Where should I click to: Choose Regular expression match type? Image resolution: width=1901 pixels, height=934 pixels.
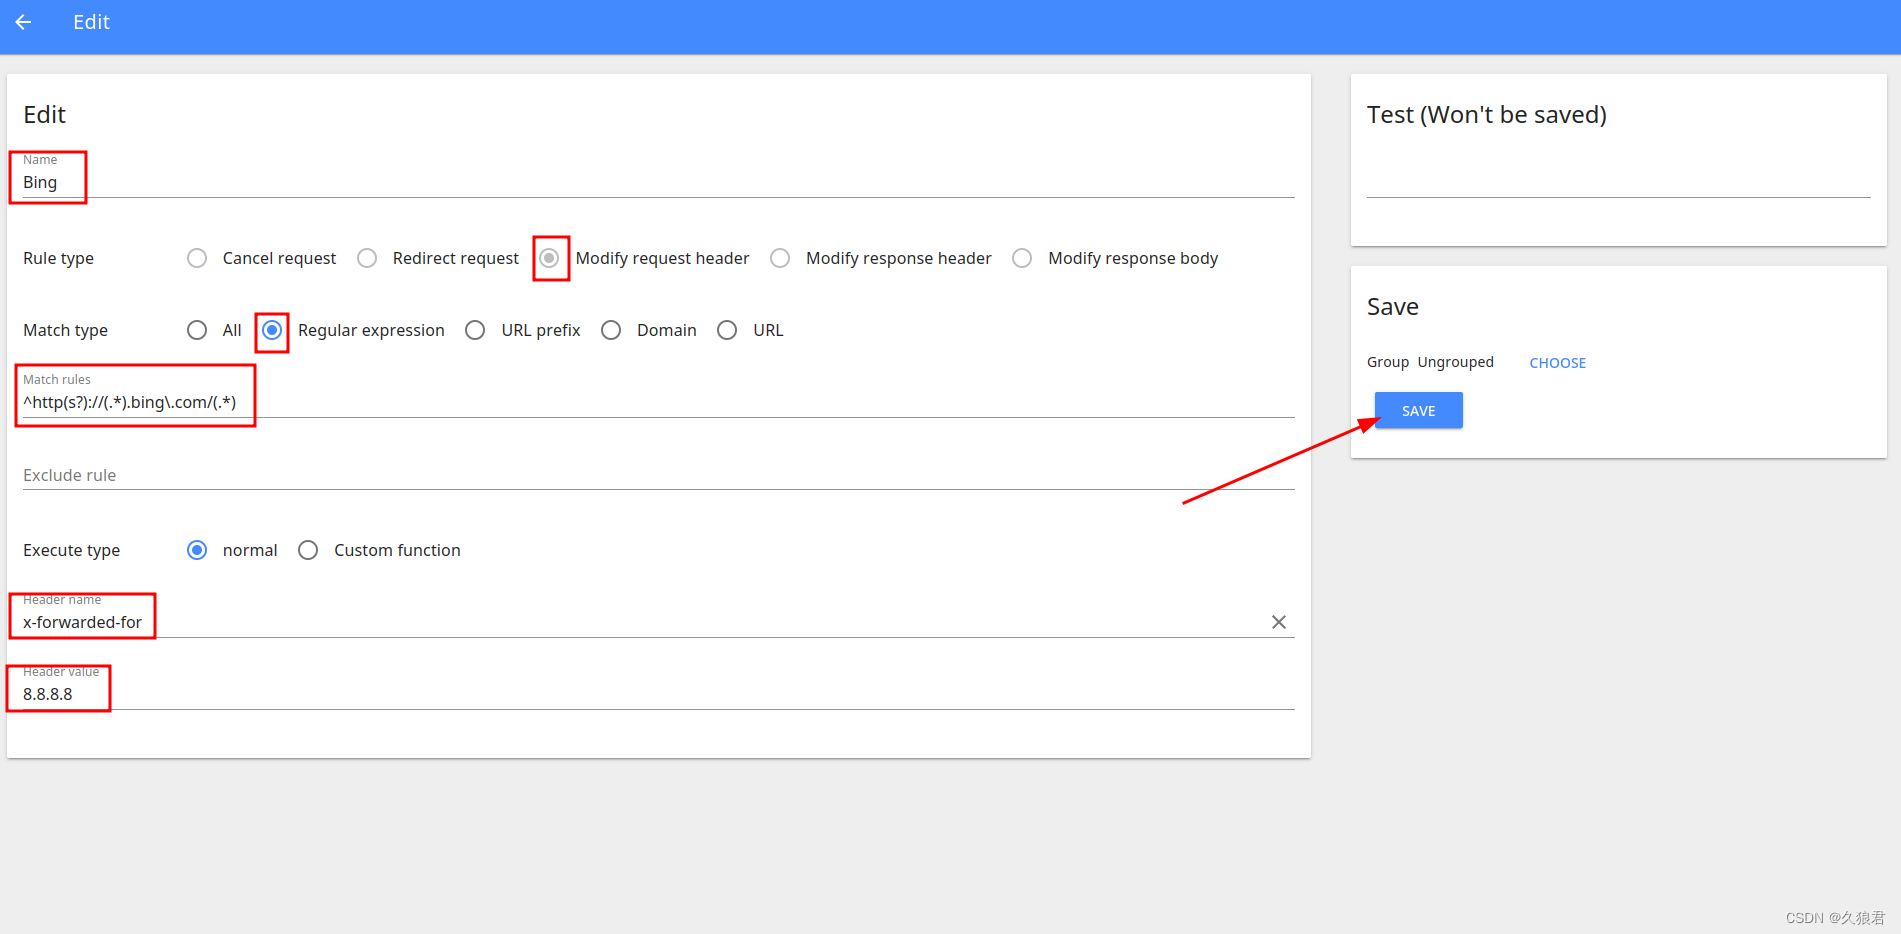(x=272, y=330)
